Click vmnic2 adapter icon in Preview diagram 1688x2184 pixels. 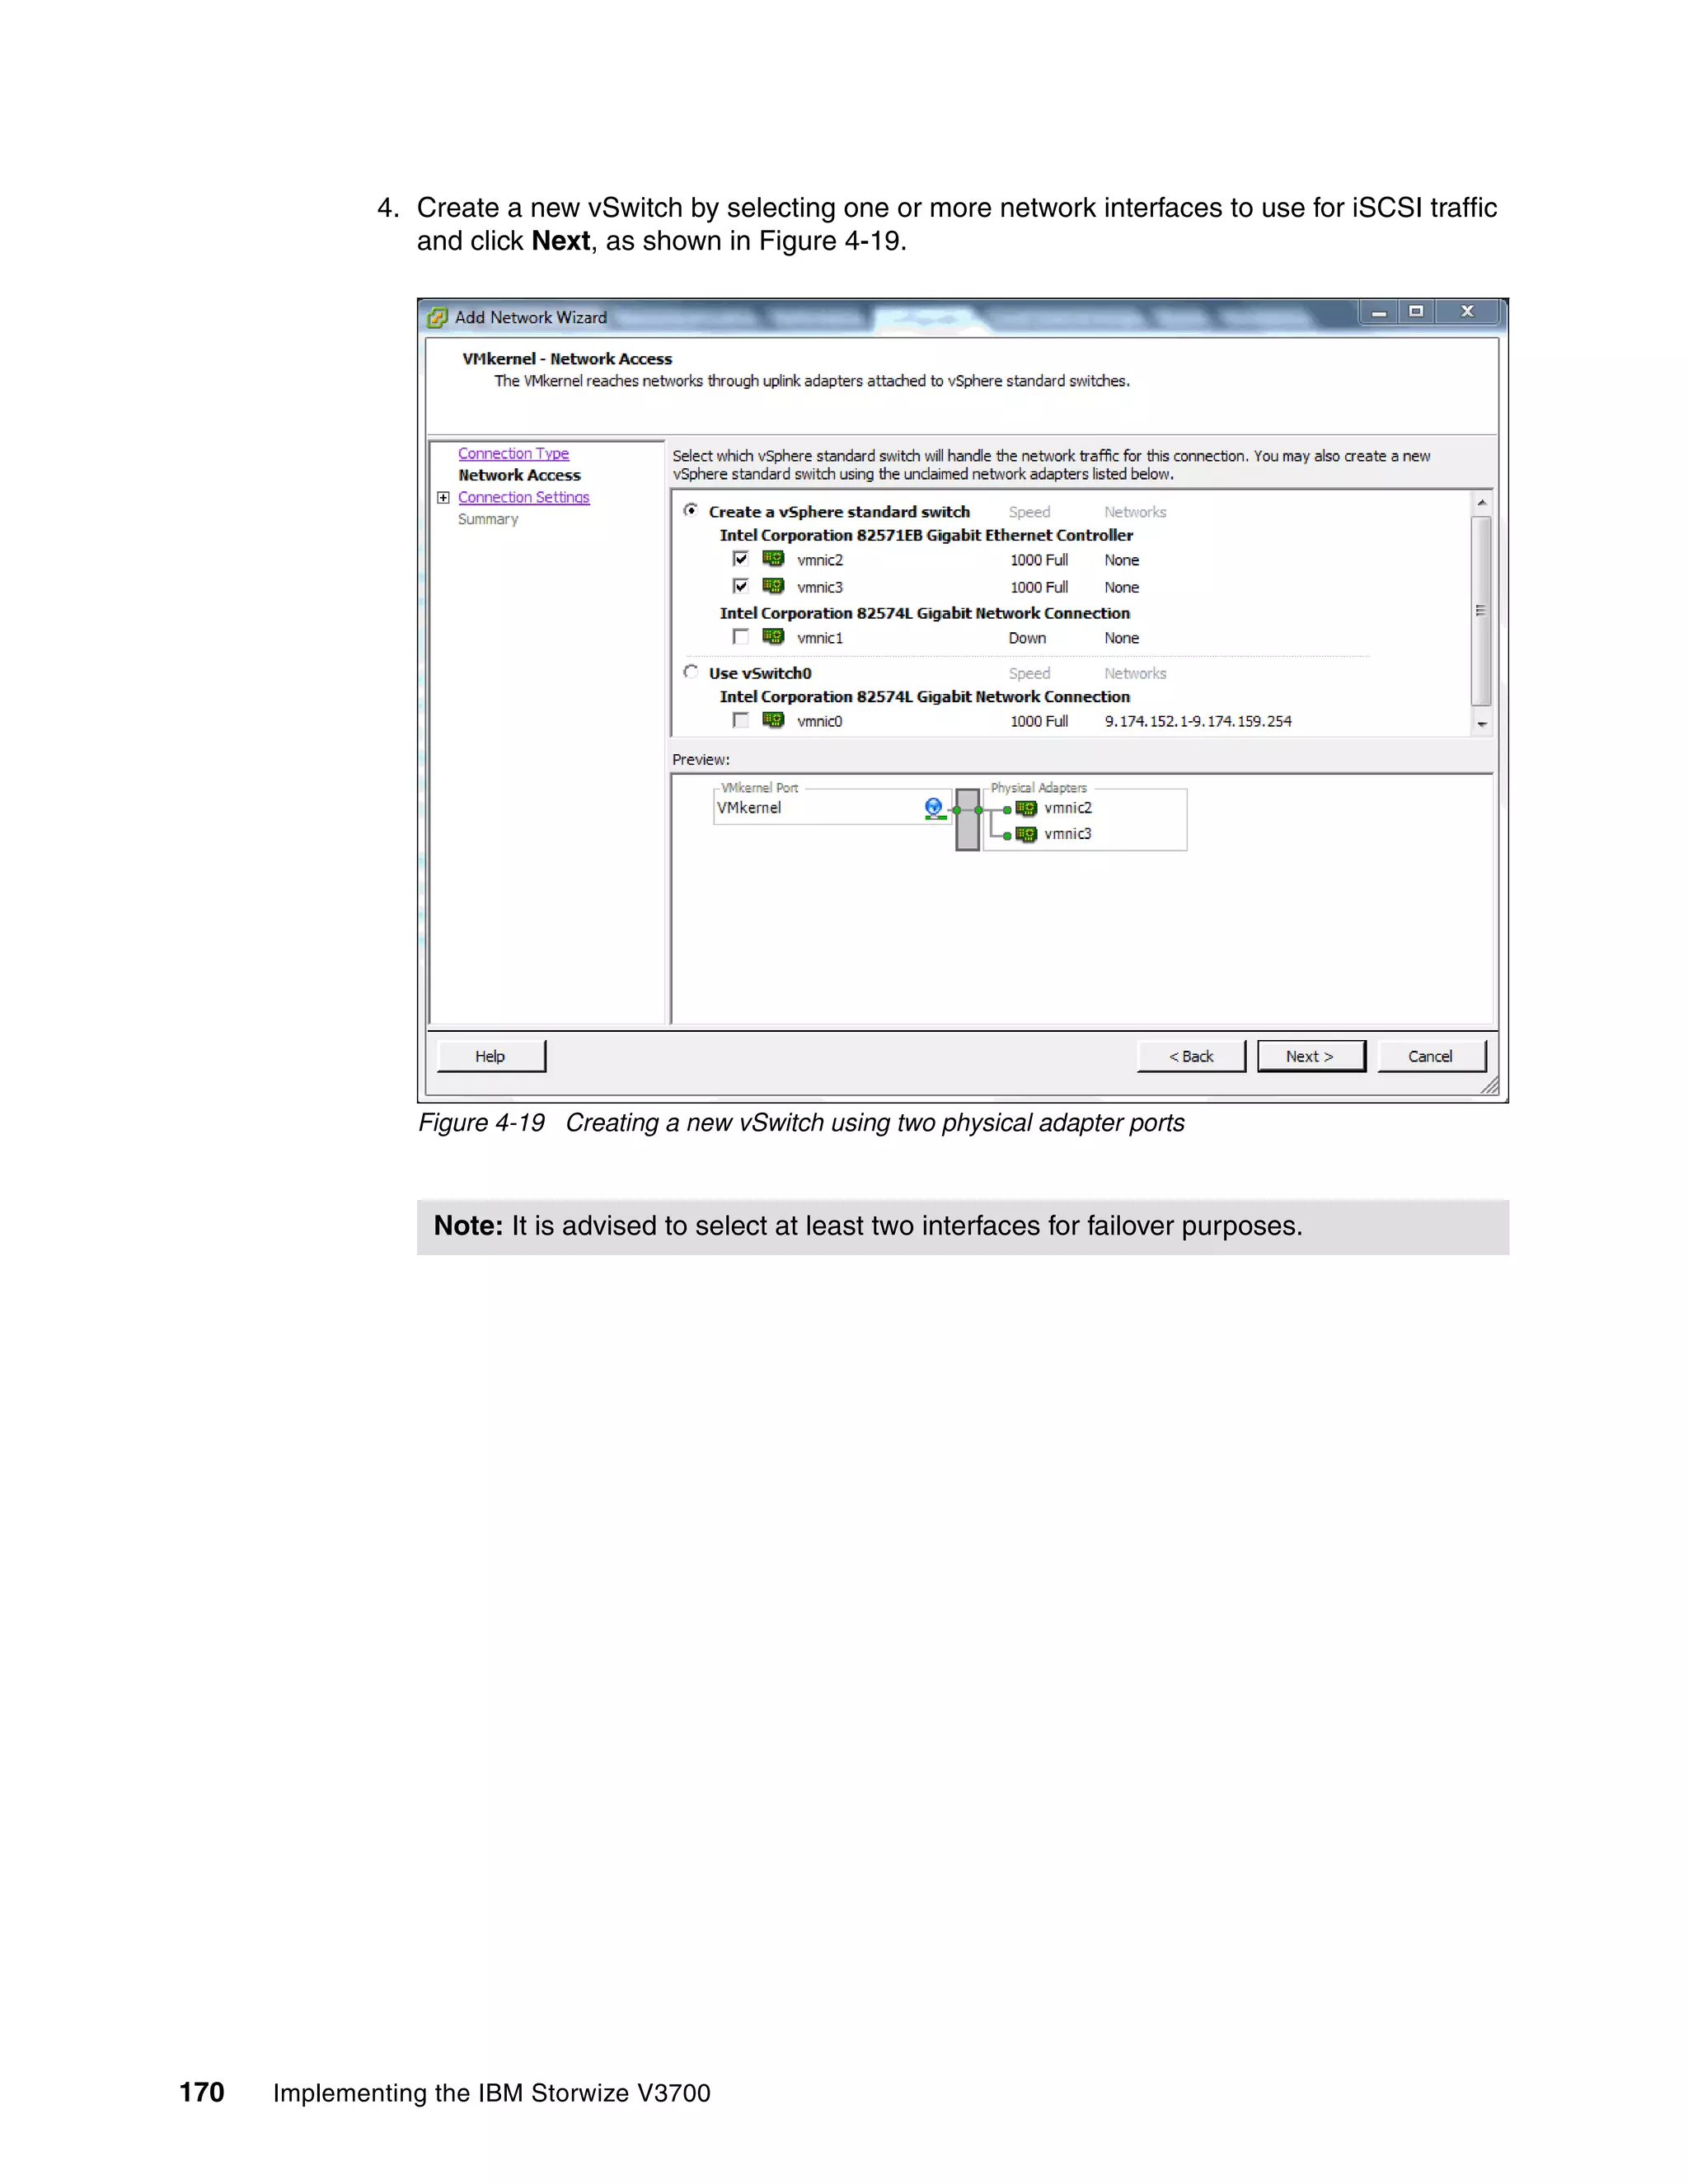point(1026,808)
